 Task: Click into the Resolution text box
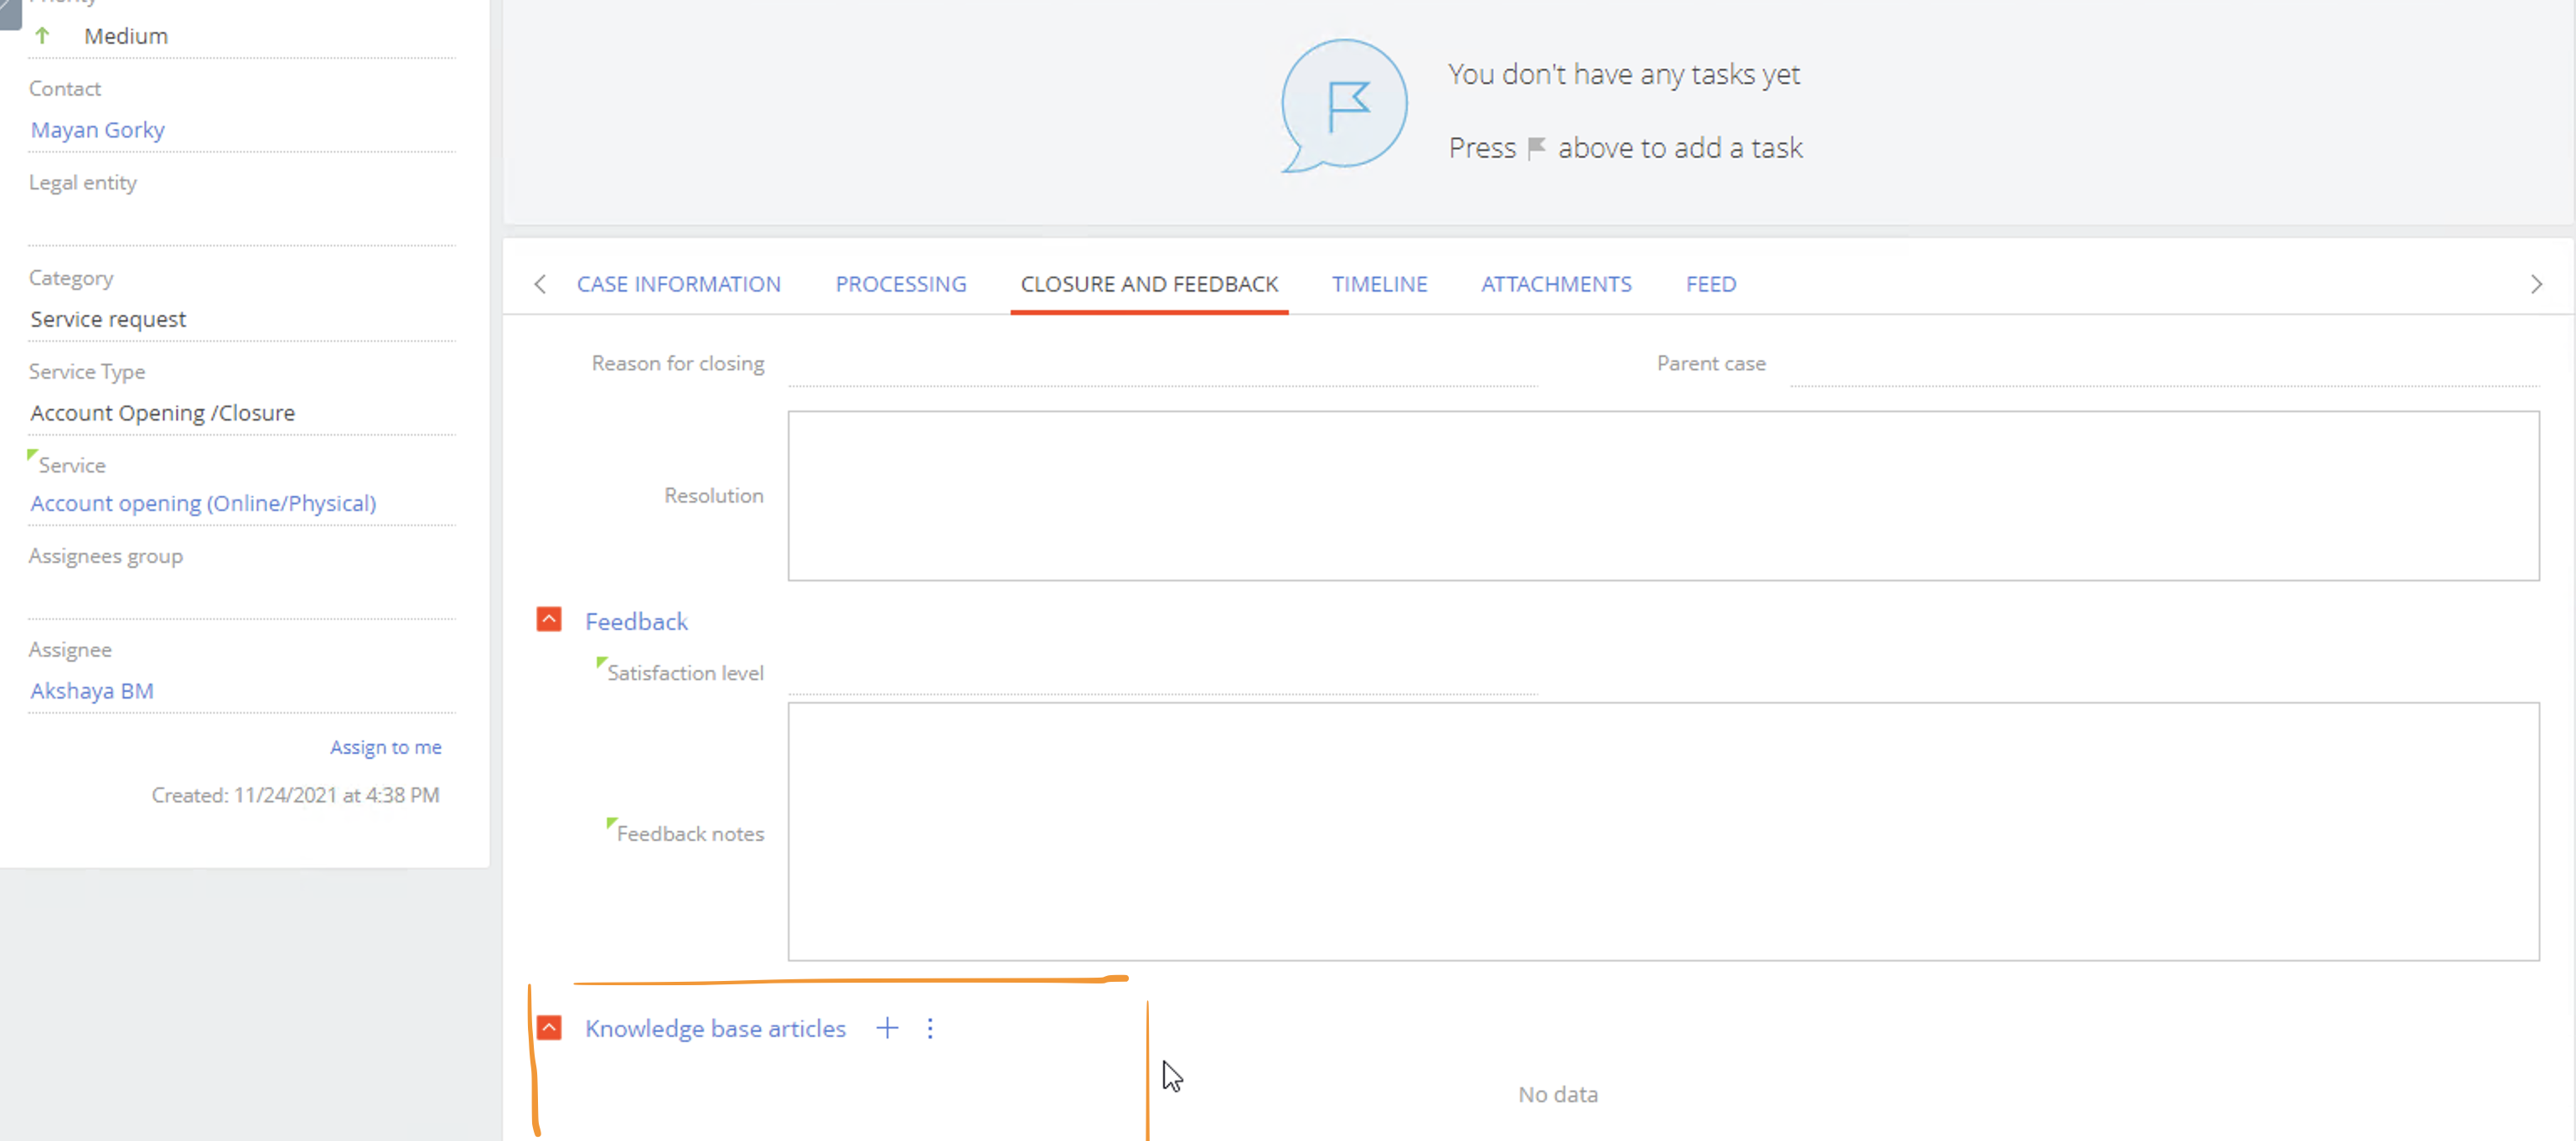click(x=1663, y=495)
